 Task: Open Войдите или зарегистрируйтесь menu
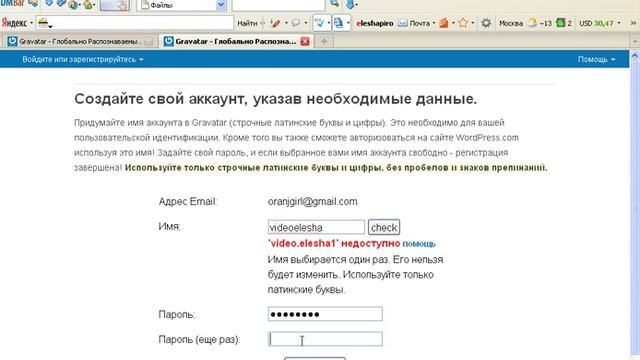(83, 60)
